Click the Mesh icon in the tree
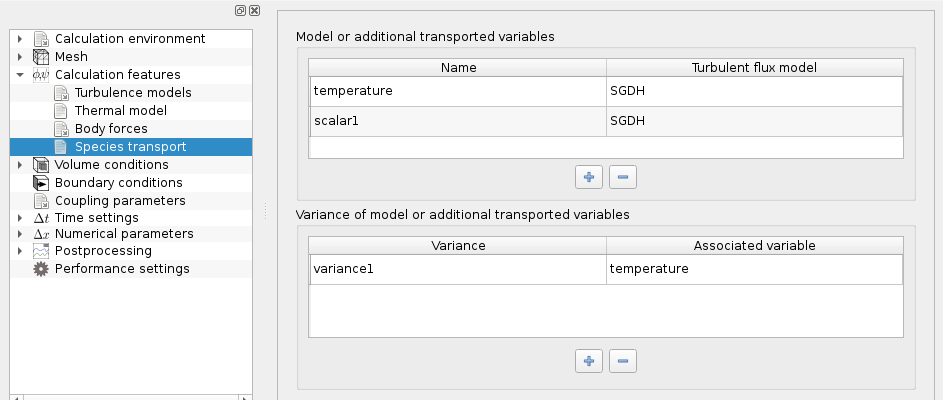Viewport: 943px width, 400px height. click(41, 57)
